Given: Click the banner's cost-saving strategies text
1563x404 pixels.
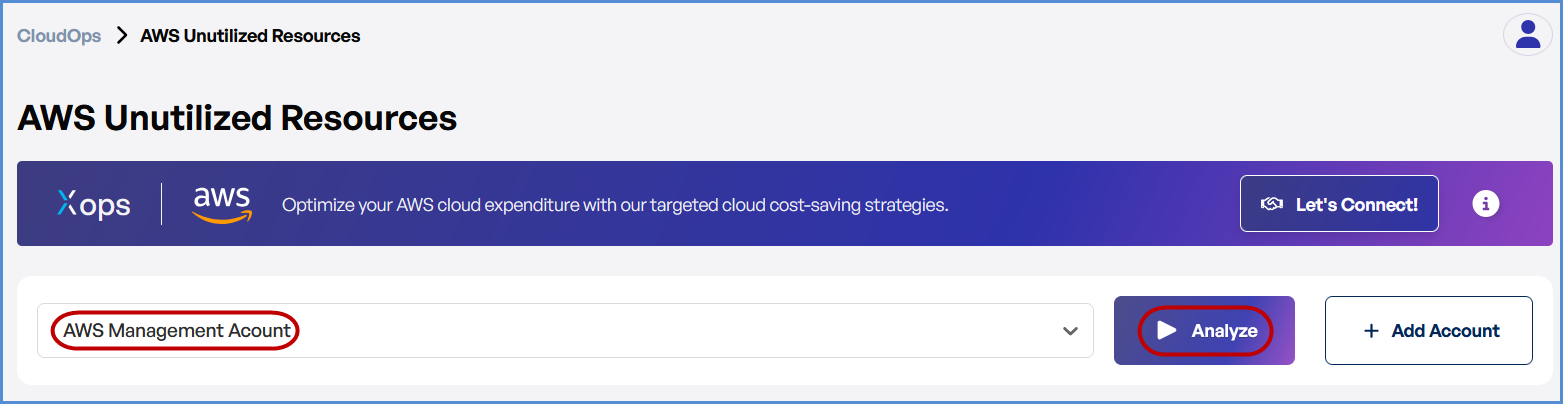Looking at the screenshot, I should coord(614,206).
